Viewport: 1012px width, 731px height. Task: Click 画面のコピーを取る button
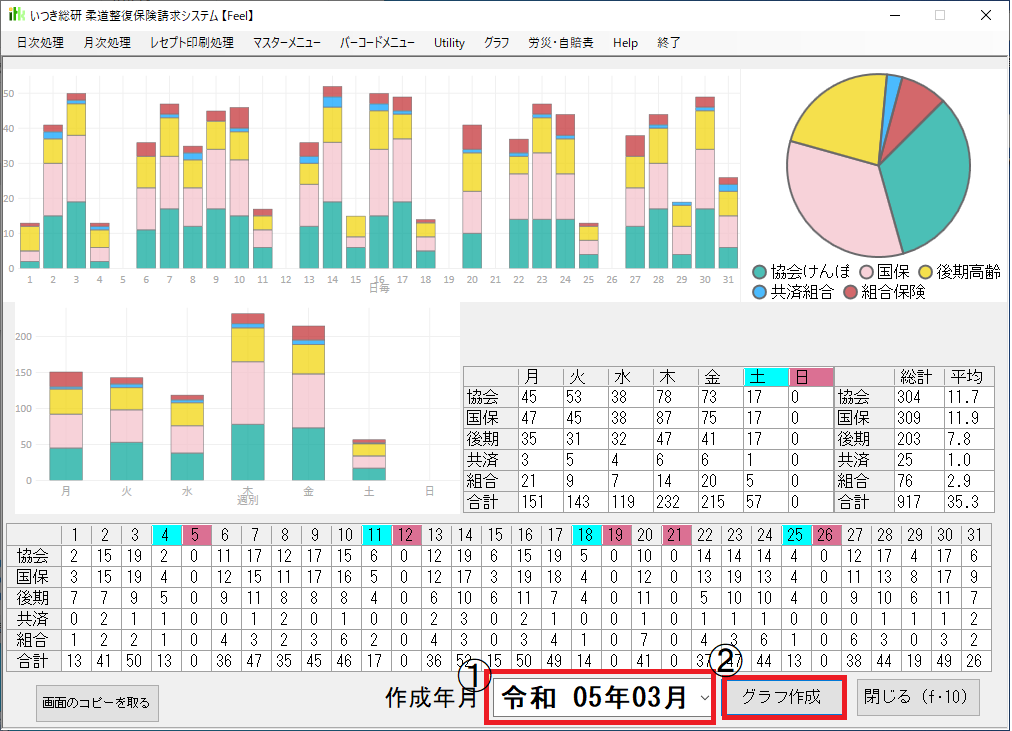(97, 703)
